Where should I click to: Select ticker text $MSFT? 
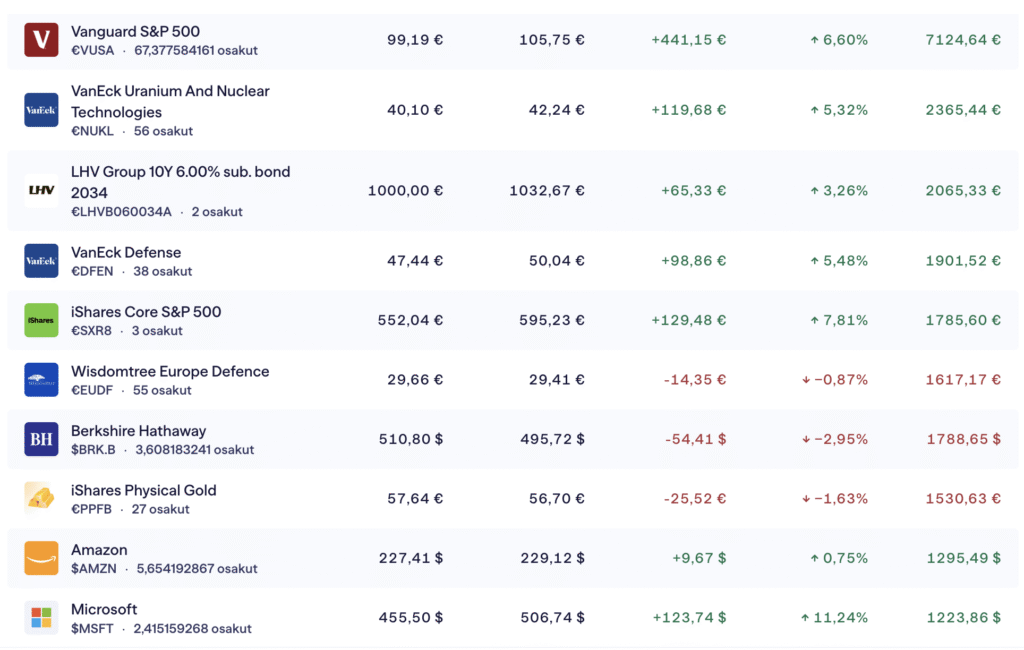click(x=91, y=628)
